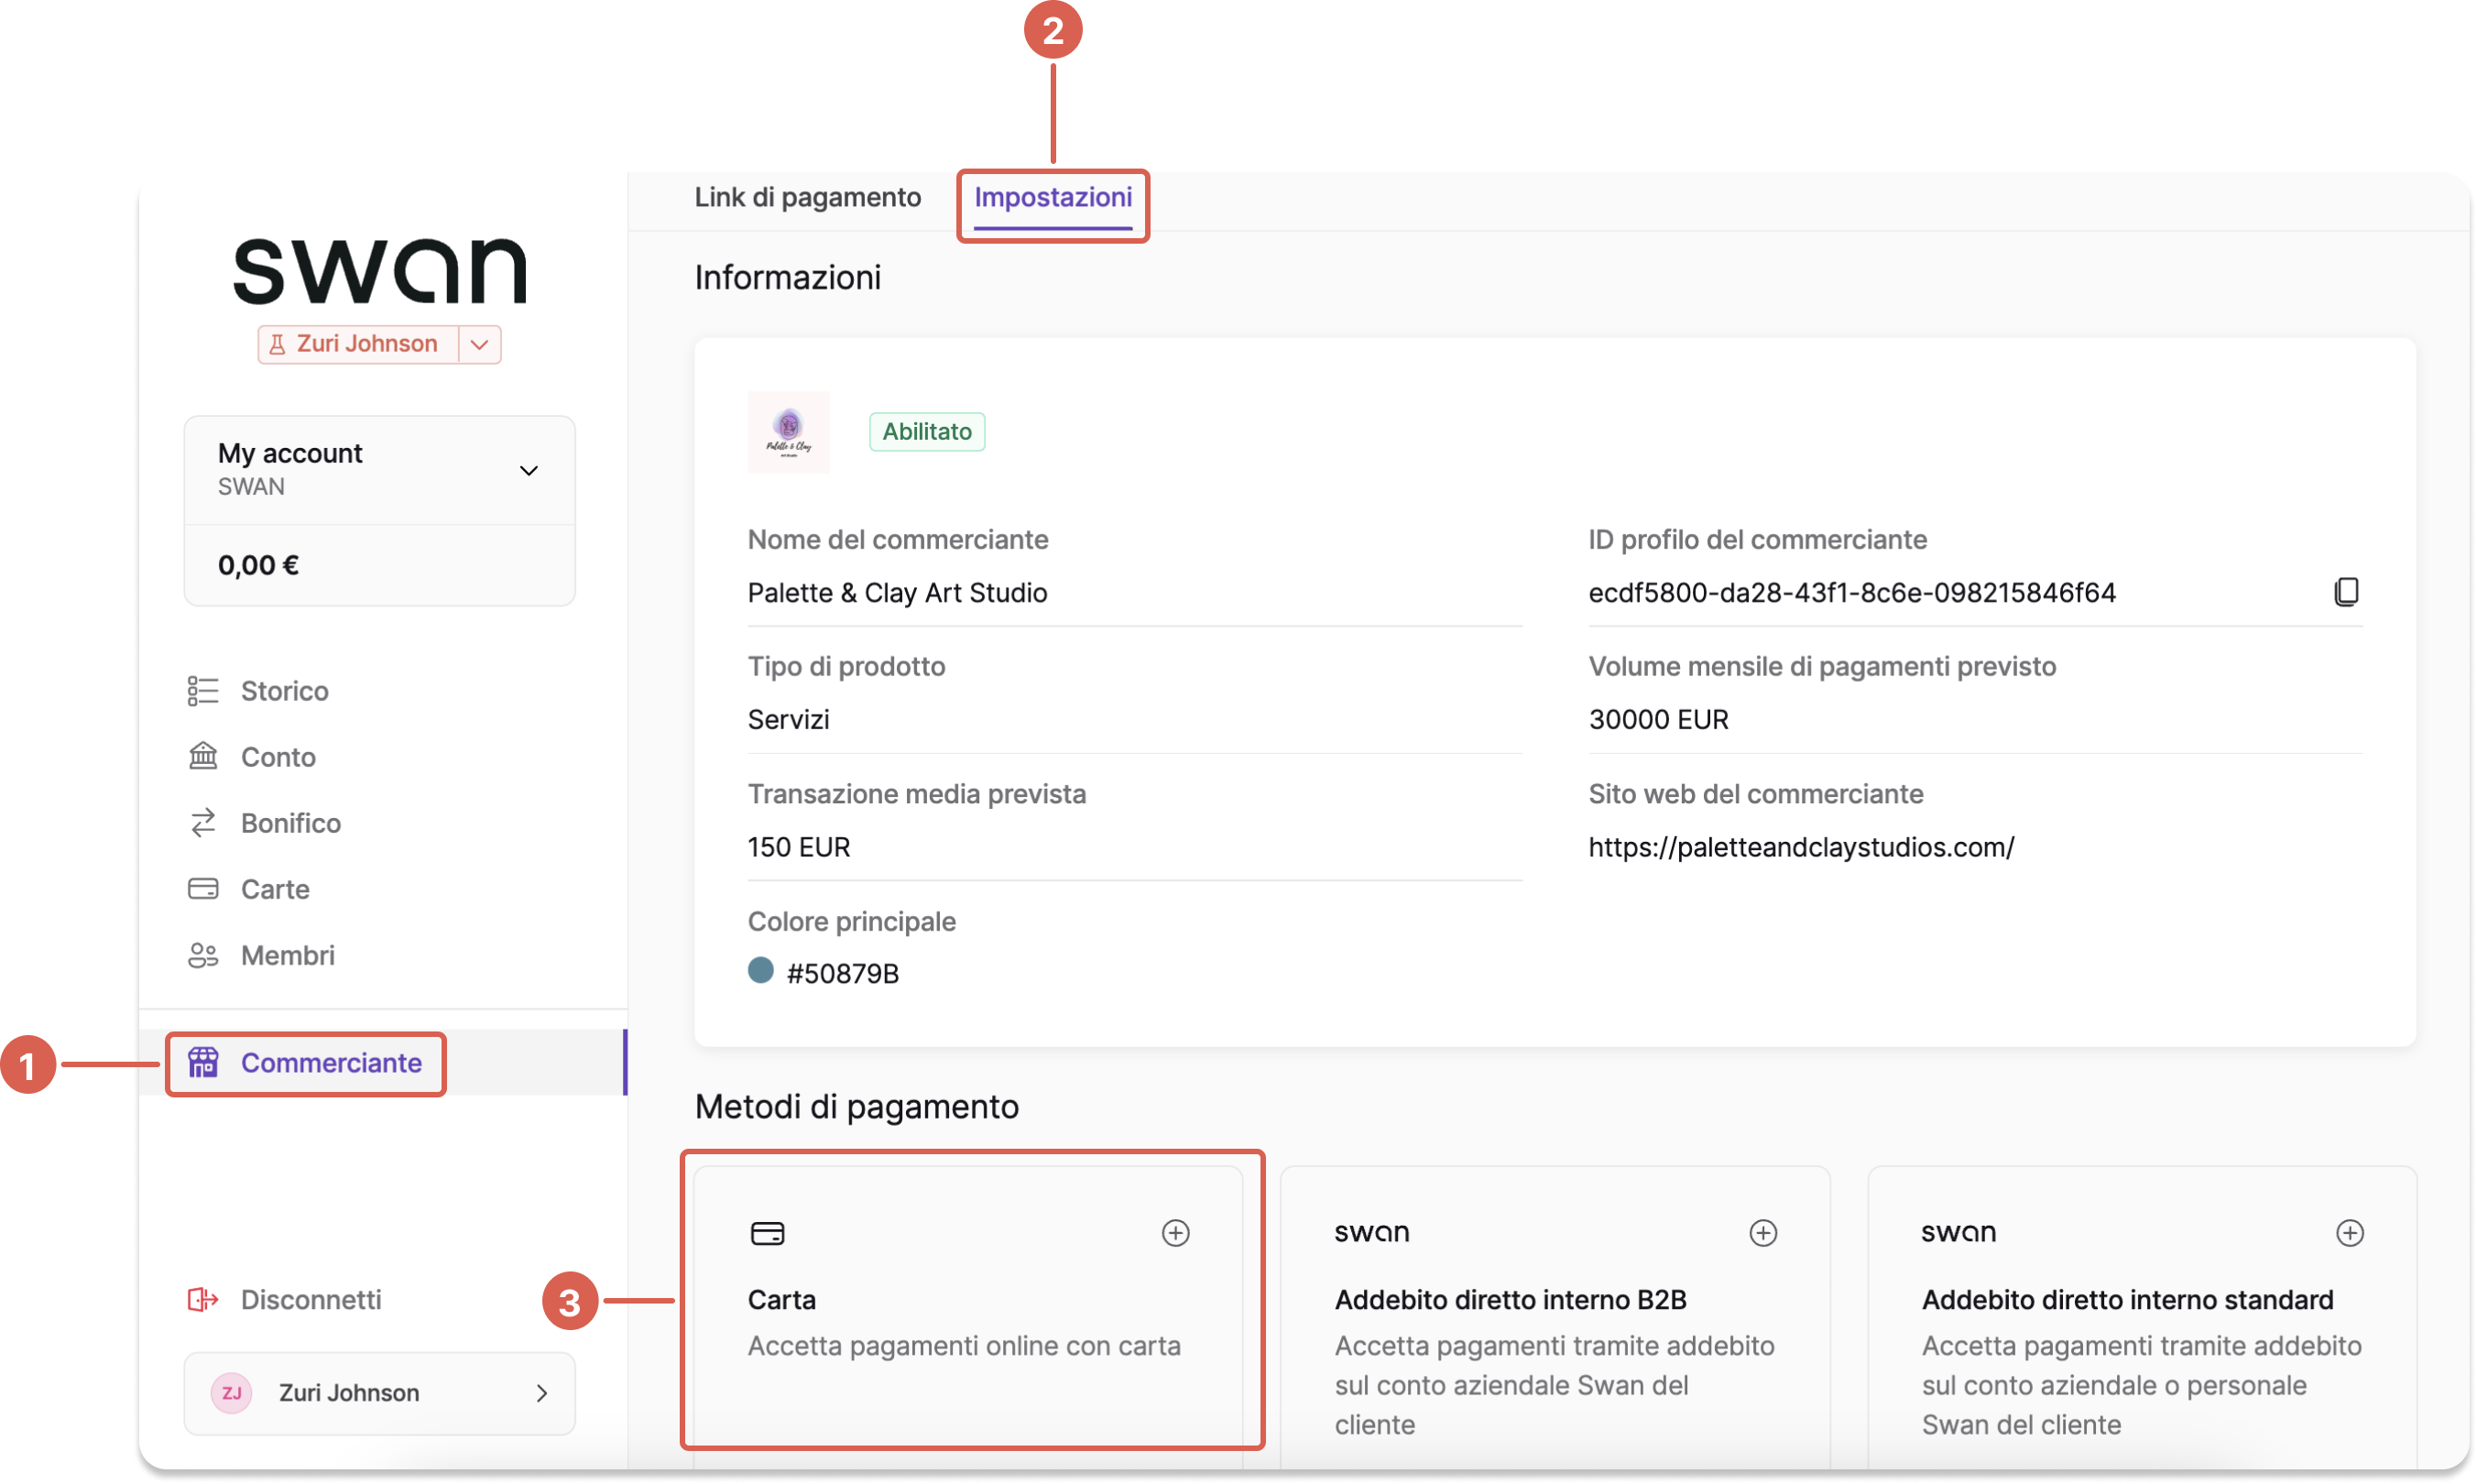Expand the My account selector
Screen dimensions: 2477x1484
pyautogui.click(x=379, y=470)
